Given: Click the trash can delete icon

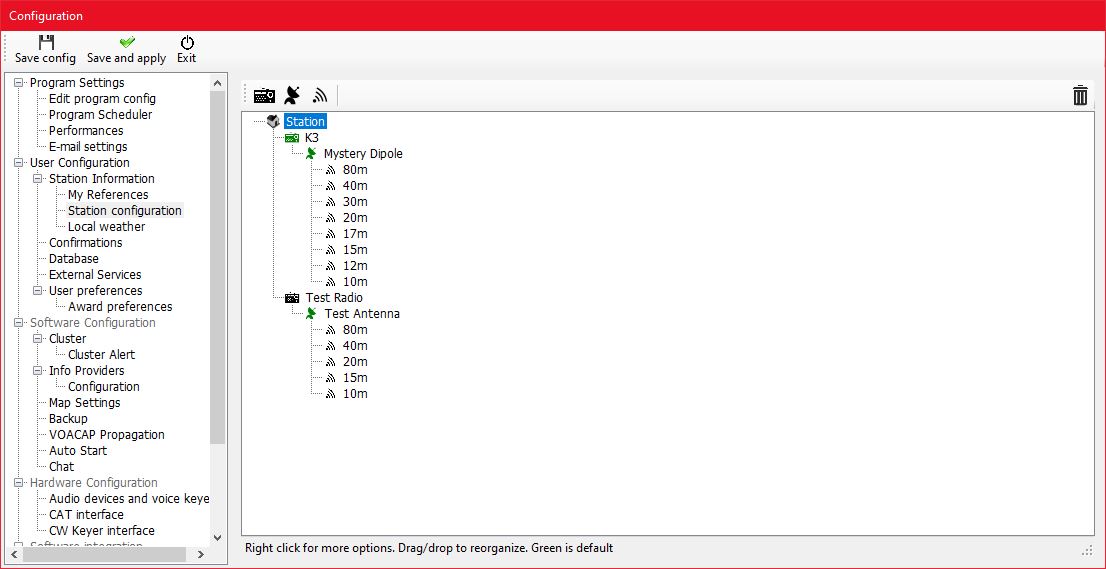Looking at the screenshot, I should (1080, 95).
